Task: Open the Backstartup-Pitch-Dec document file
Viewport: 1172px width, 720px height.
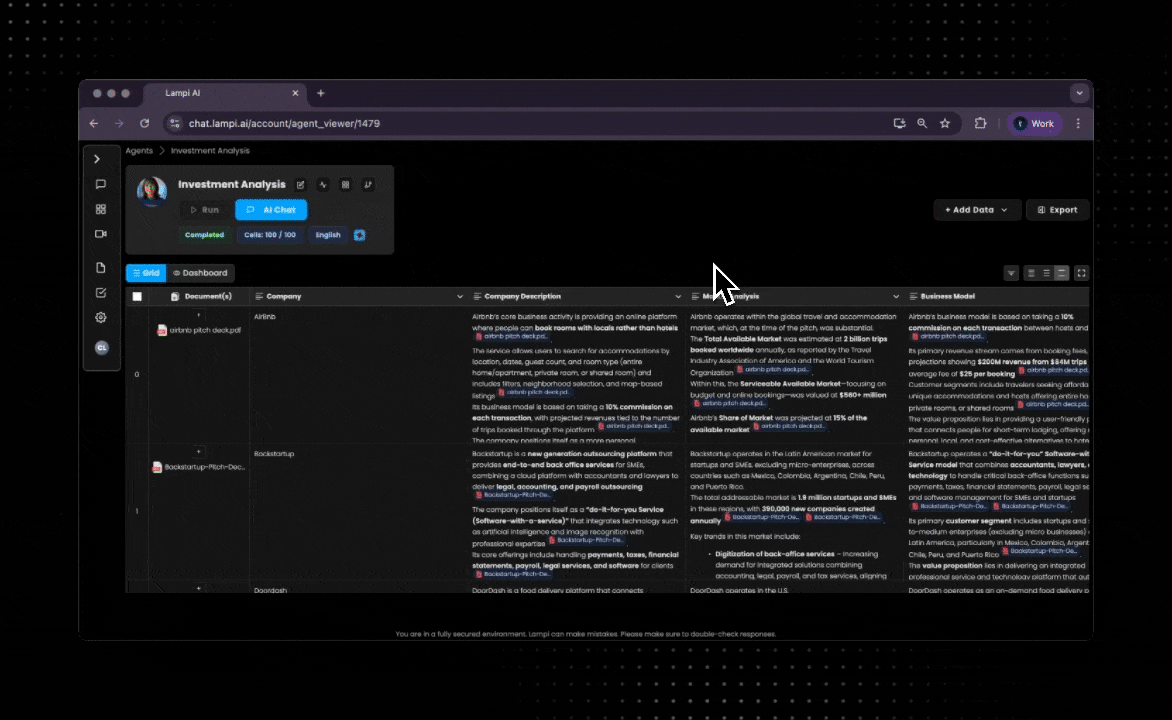Action: [199, 467]
